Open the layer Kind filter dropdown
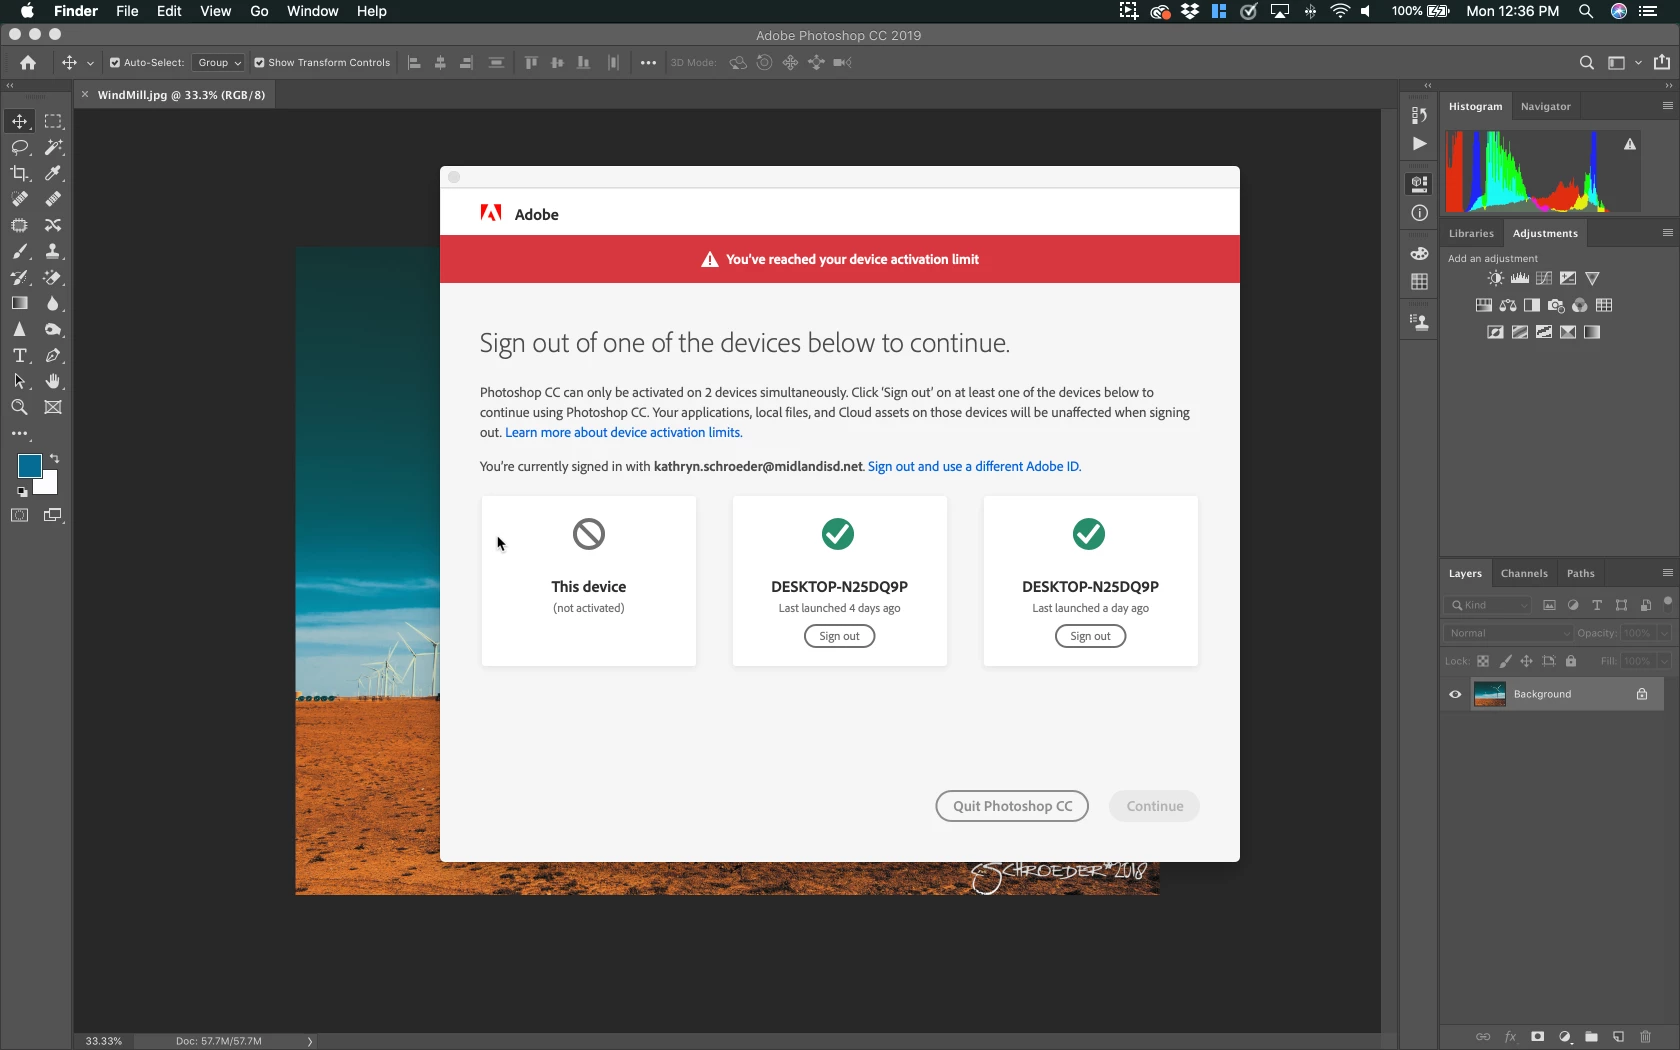Image resolution: width=1680 pixels, height=1050 pixels. click(1488, 605)
